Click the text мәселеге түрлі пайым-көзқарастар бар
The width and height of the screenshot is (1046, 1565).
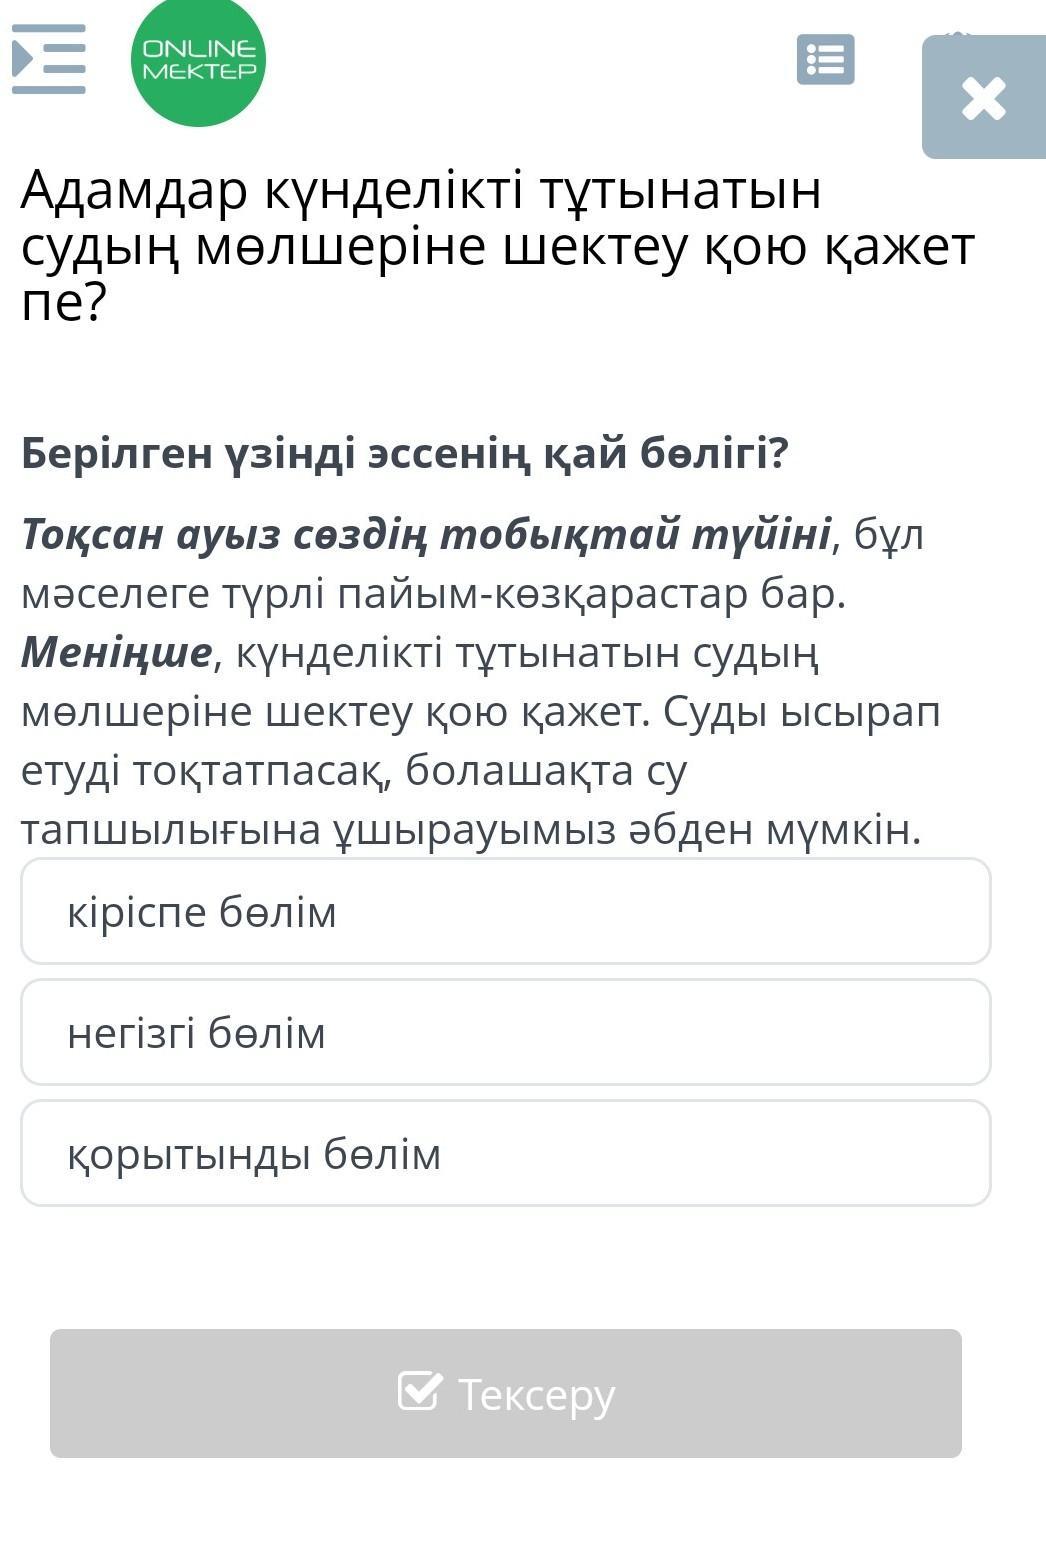(x=434, y=594)
